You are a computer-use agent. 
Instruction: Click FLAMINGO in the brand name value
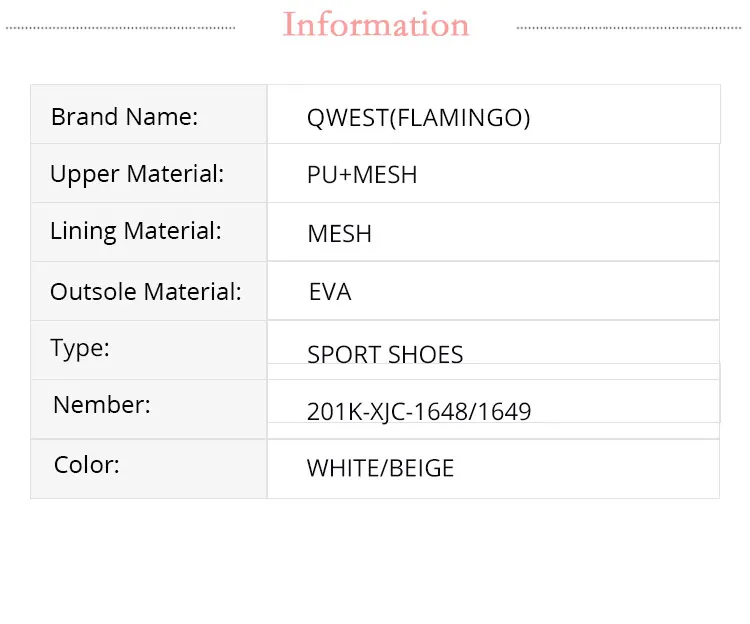[x=460, y=118]
